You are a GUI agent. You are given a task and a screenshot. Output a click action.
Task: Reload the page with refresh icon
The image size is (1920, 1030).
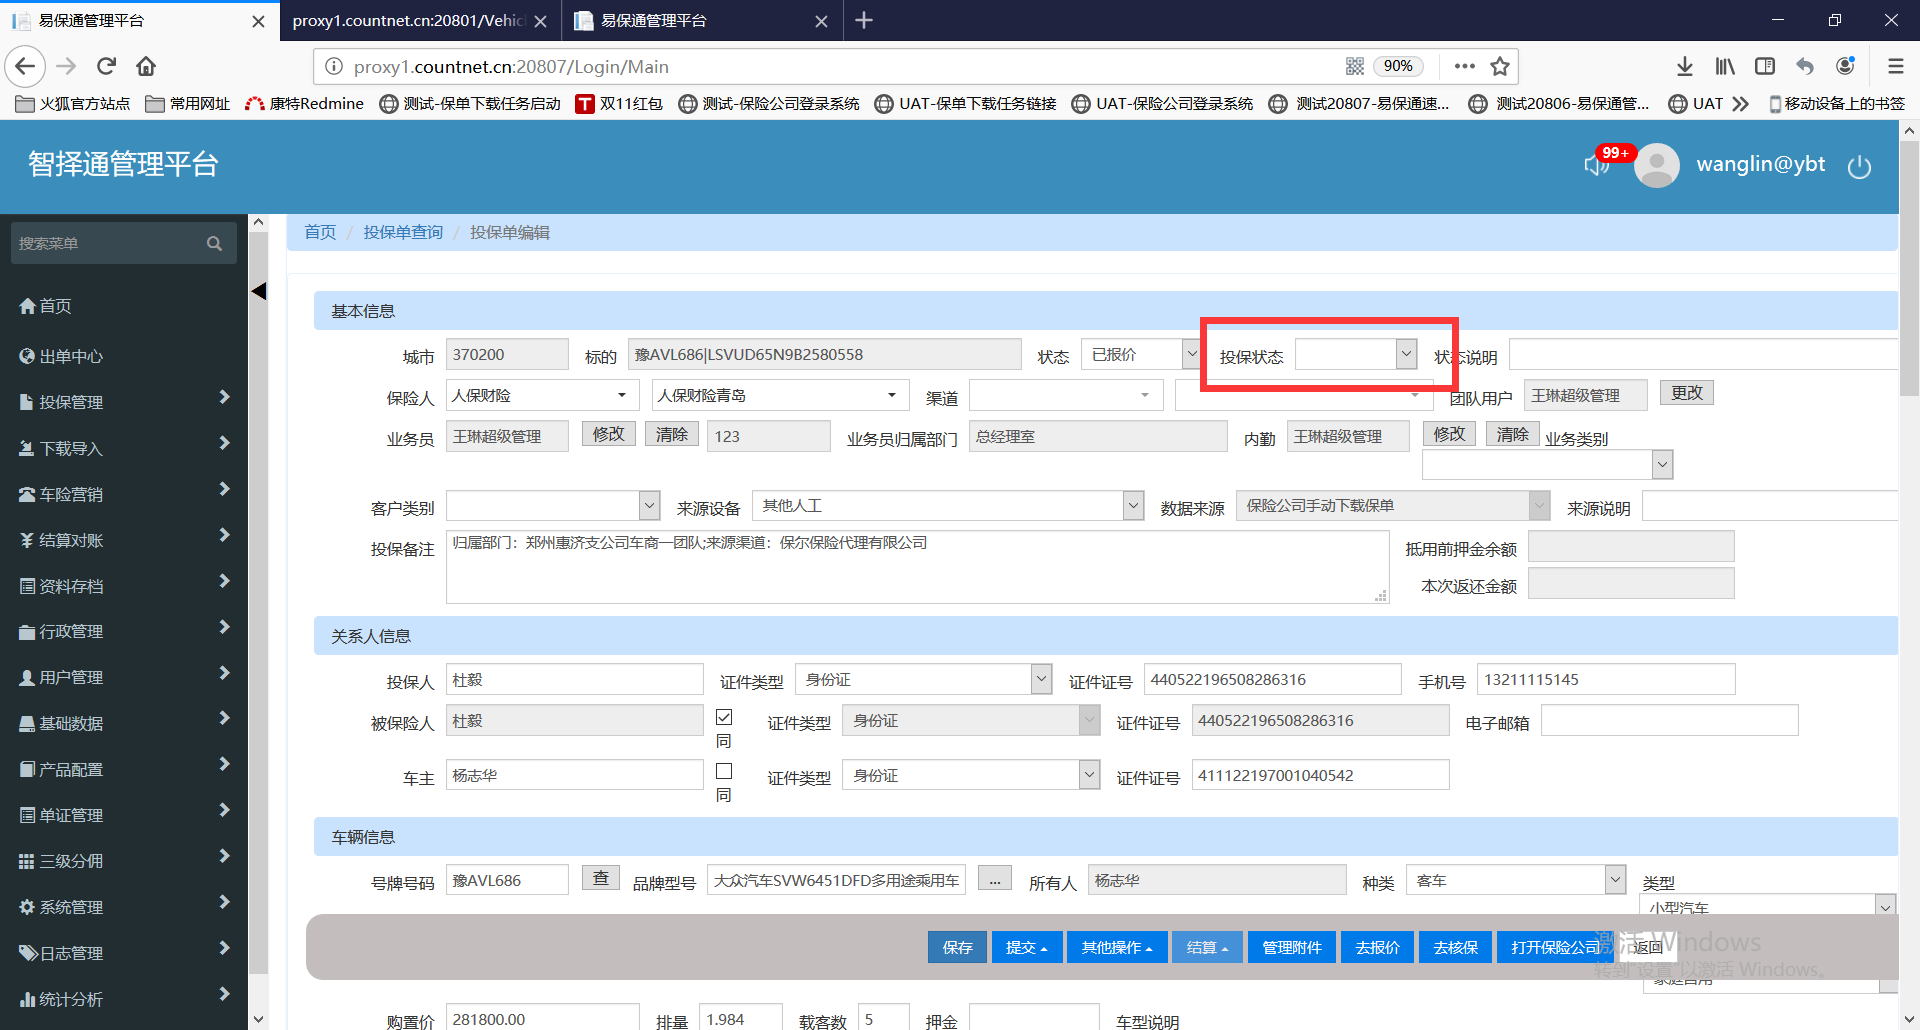(106, 66)
